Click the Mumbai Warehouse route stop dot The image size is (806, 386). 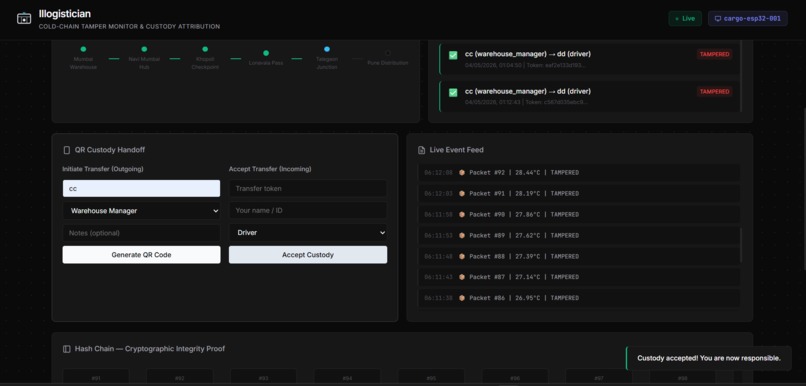click(x=83, y=49)
